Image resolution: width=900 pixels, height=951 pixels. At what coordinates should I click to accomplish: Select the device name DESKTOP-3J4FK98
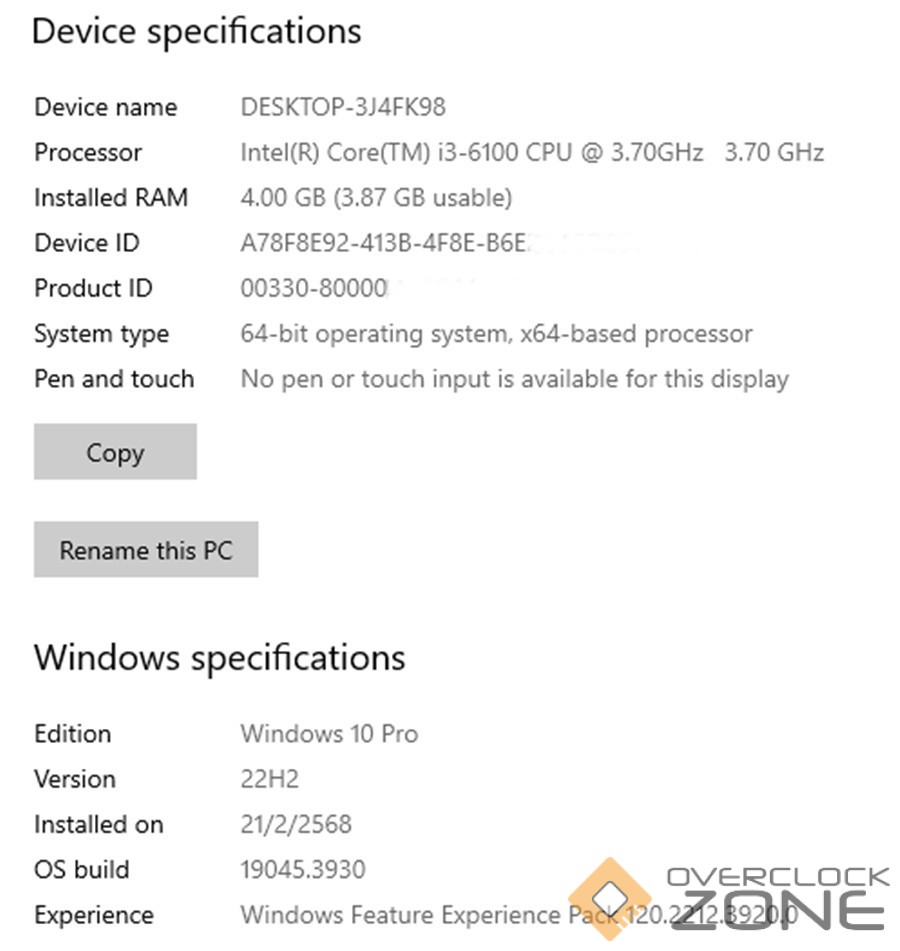point(343,107)
